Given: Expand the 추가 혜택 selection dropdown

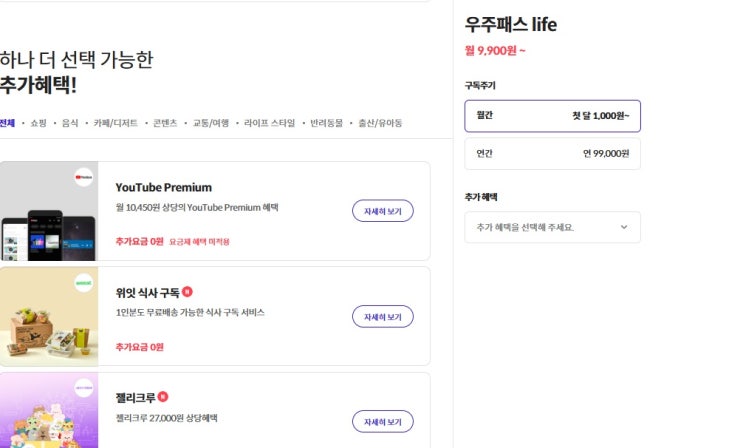Looking at the screenshot, I should [x=552, y=227].
